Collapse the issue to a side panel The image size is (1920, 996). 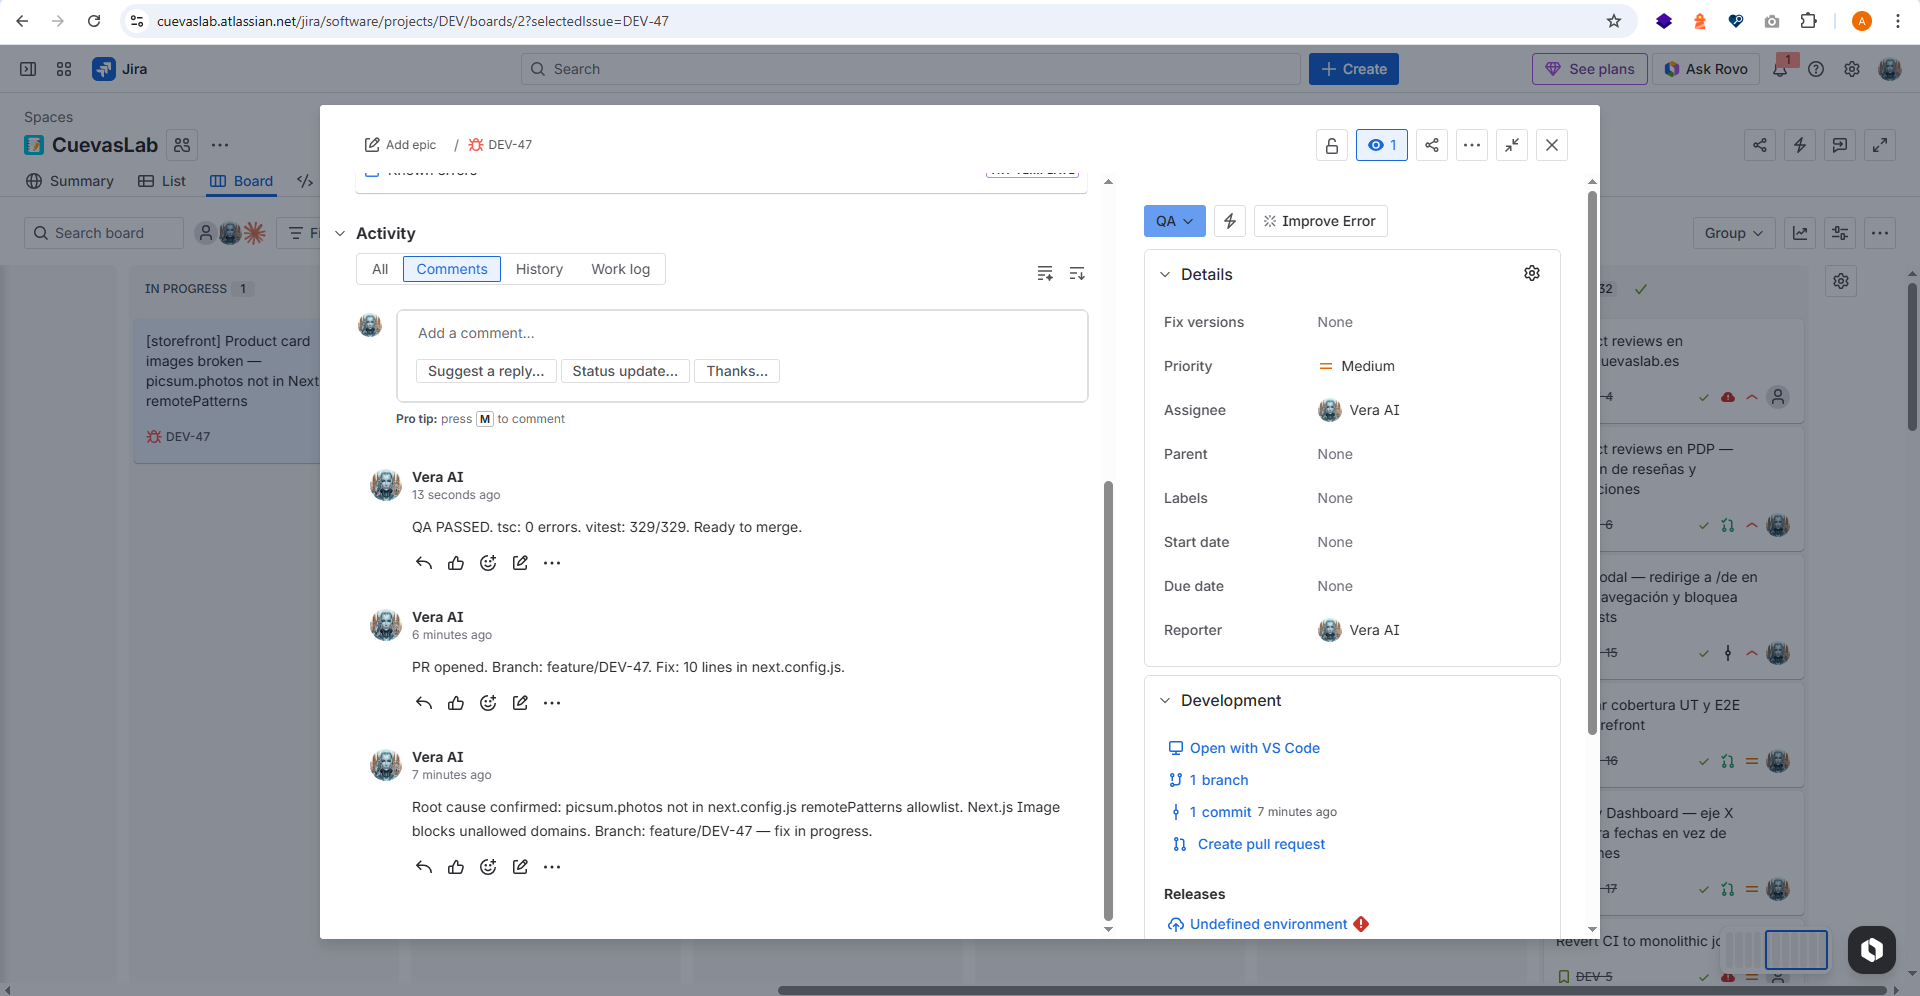(1511, 145)
